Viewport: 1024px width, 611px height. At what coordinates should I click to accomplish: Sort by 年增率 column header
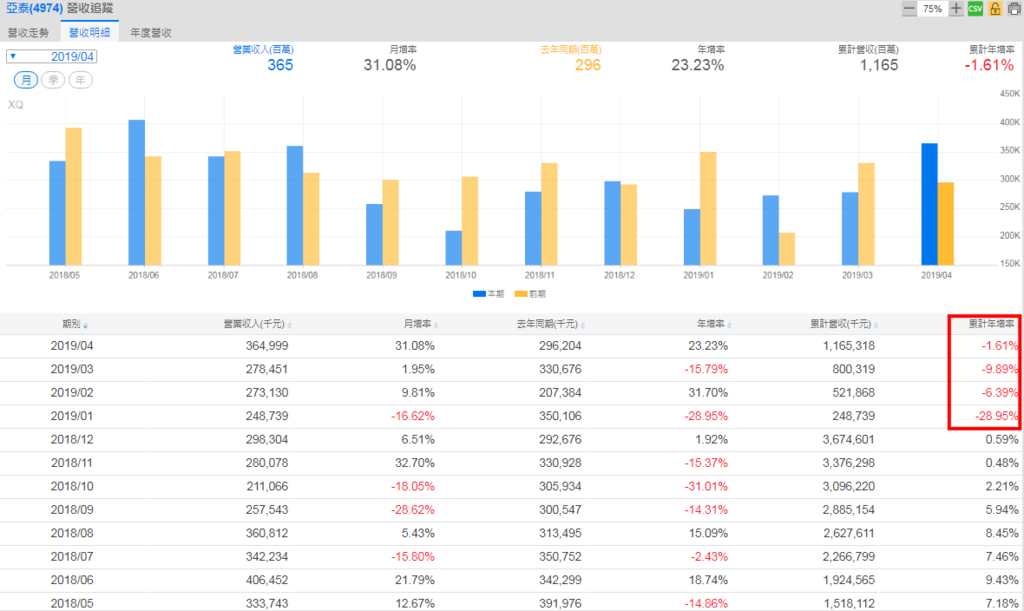[x=713, y=324]
